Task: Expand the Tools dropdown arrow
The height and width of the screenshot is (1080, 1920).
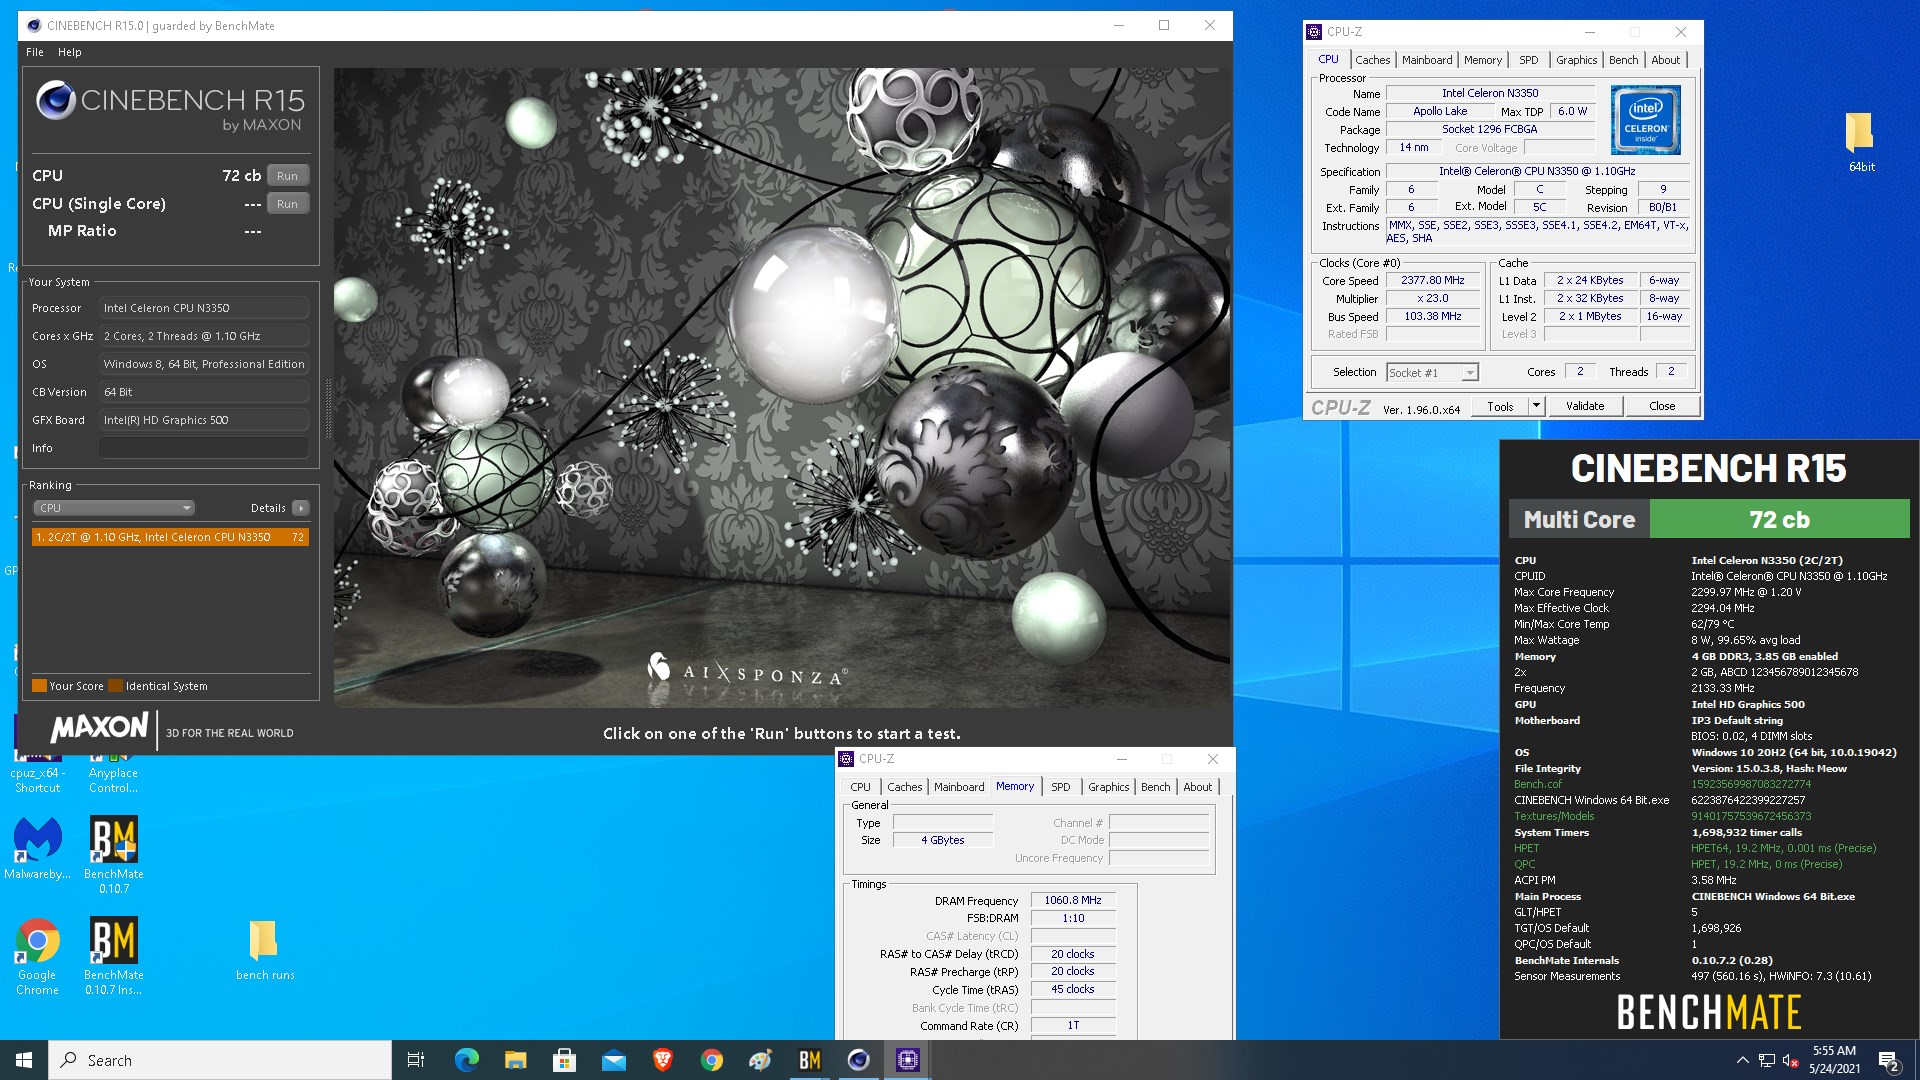Action: coord(1536,406)
